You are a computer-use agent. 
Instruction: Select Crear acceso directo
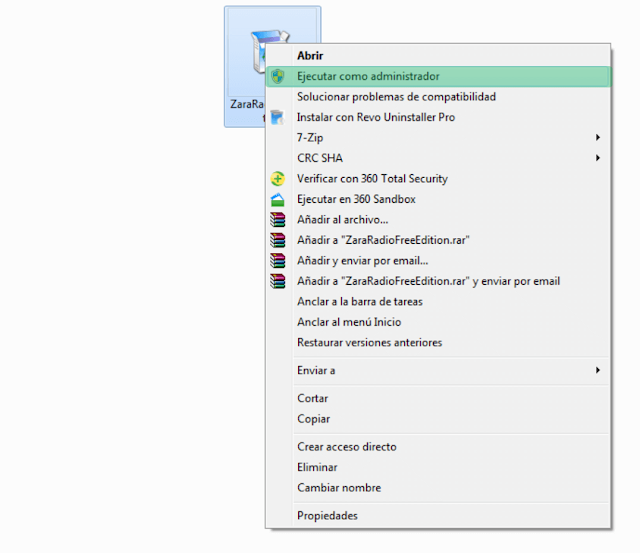pos(438,447)
